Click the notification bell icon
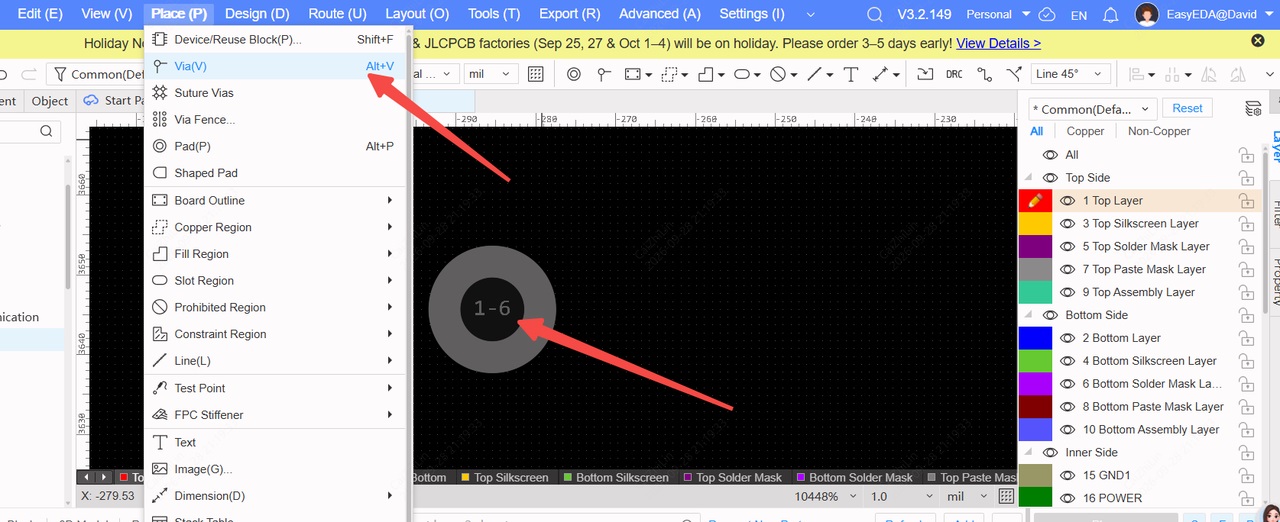The width and height of the screenshot is (1280, 522). pos(1111,15)
